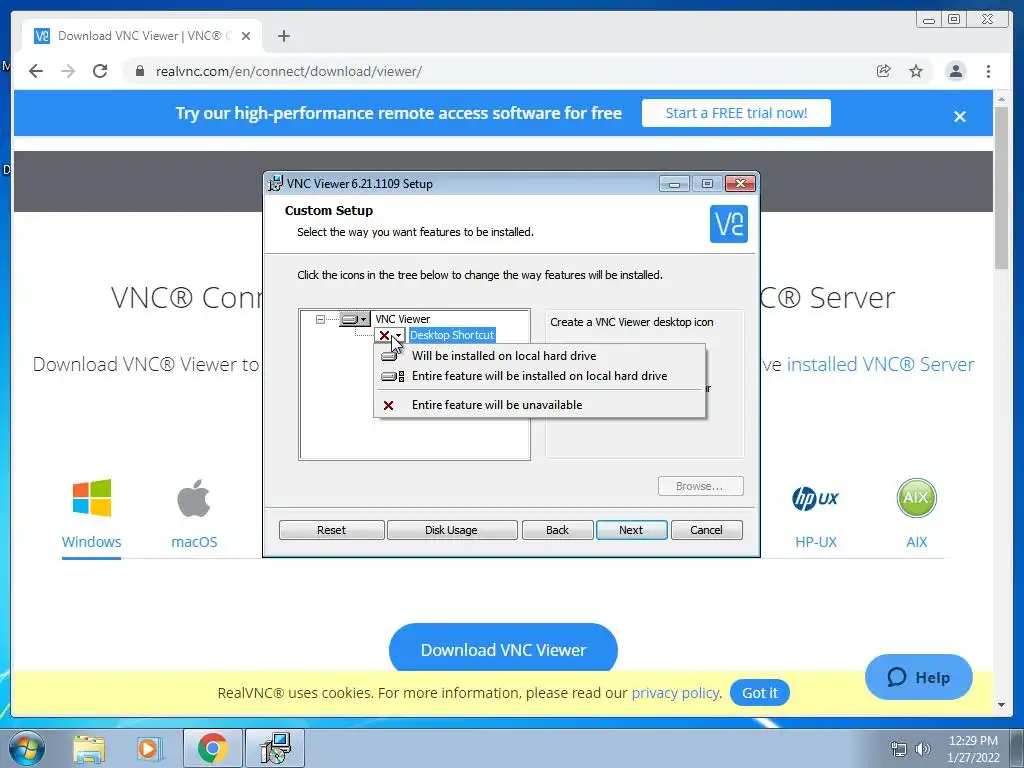Go Back in the Setup wizard

pos(557,530)
